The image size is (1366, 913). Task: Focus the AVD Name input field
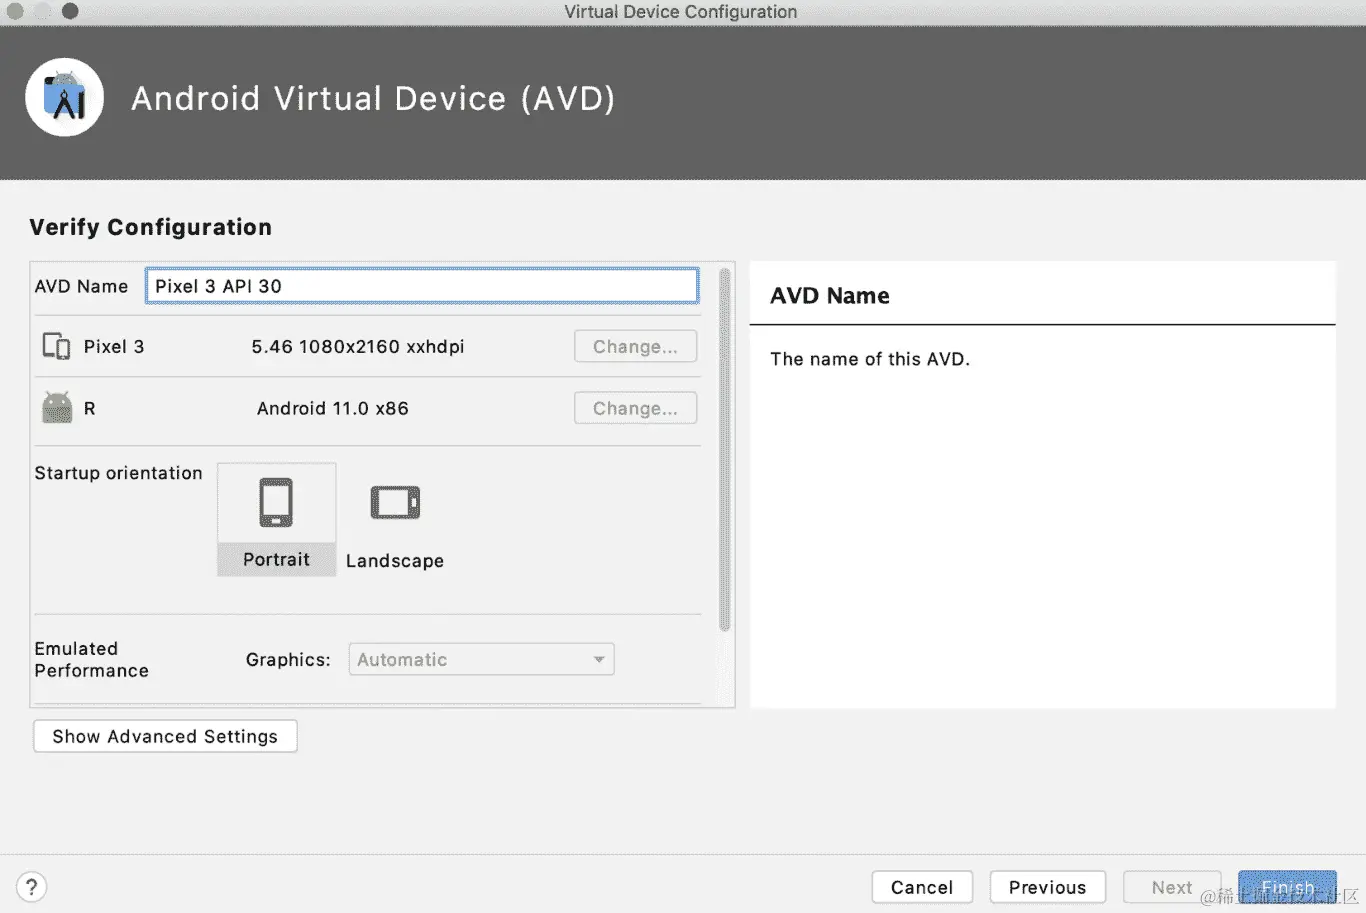[422, 286]
